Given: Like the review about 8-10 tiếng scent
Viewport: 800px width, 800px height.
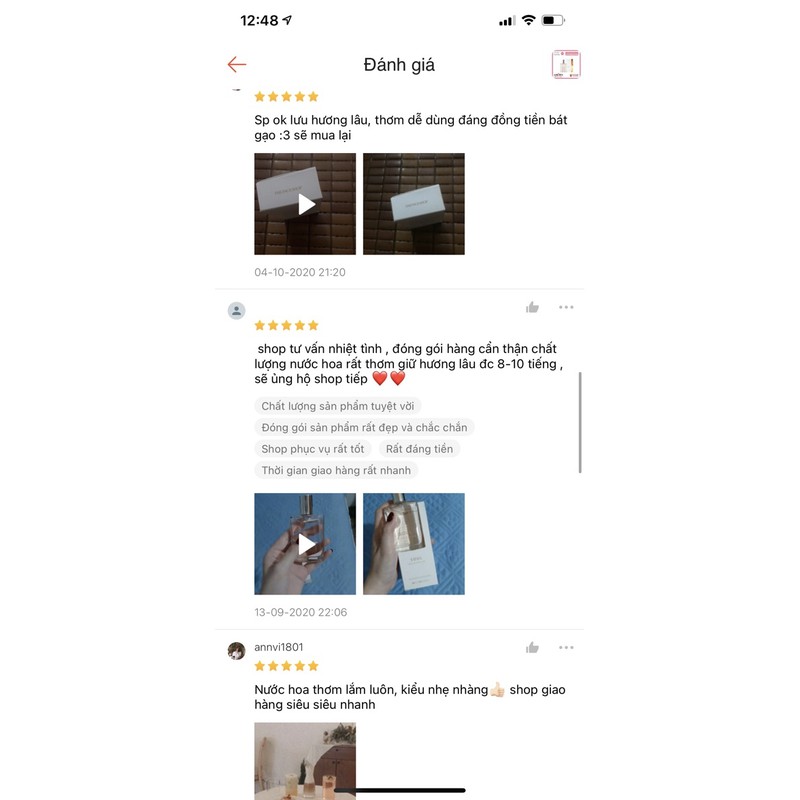Looking at the screenshot, I should [x=532, y=307].
